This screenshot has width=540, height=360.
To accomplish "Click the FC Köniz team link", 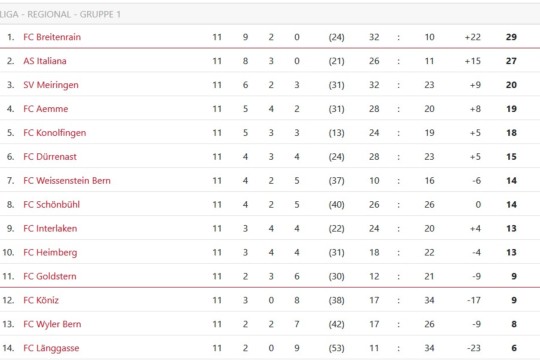I will [x=41, y=300].
